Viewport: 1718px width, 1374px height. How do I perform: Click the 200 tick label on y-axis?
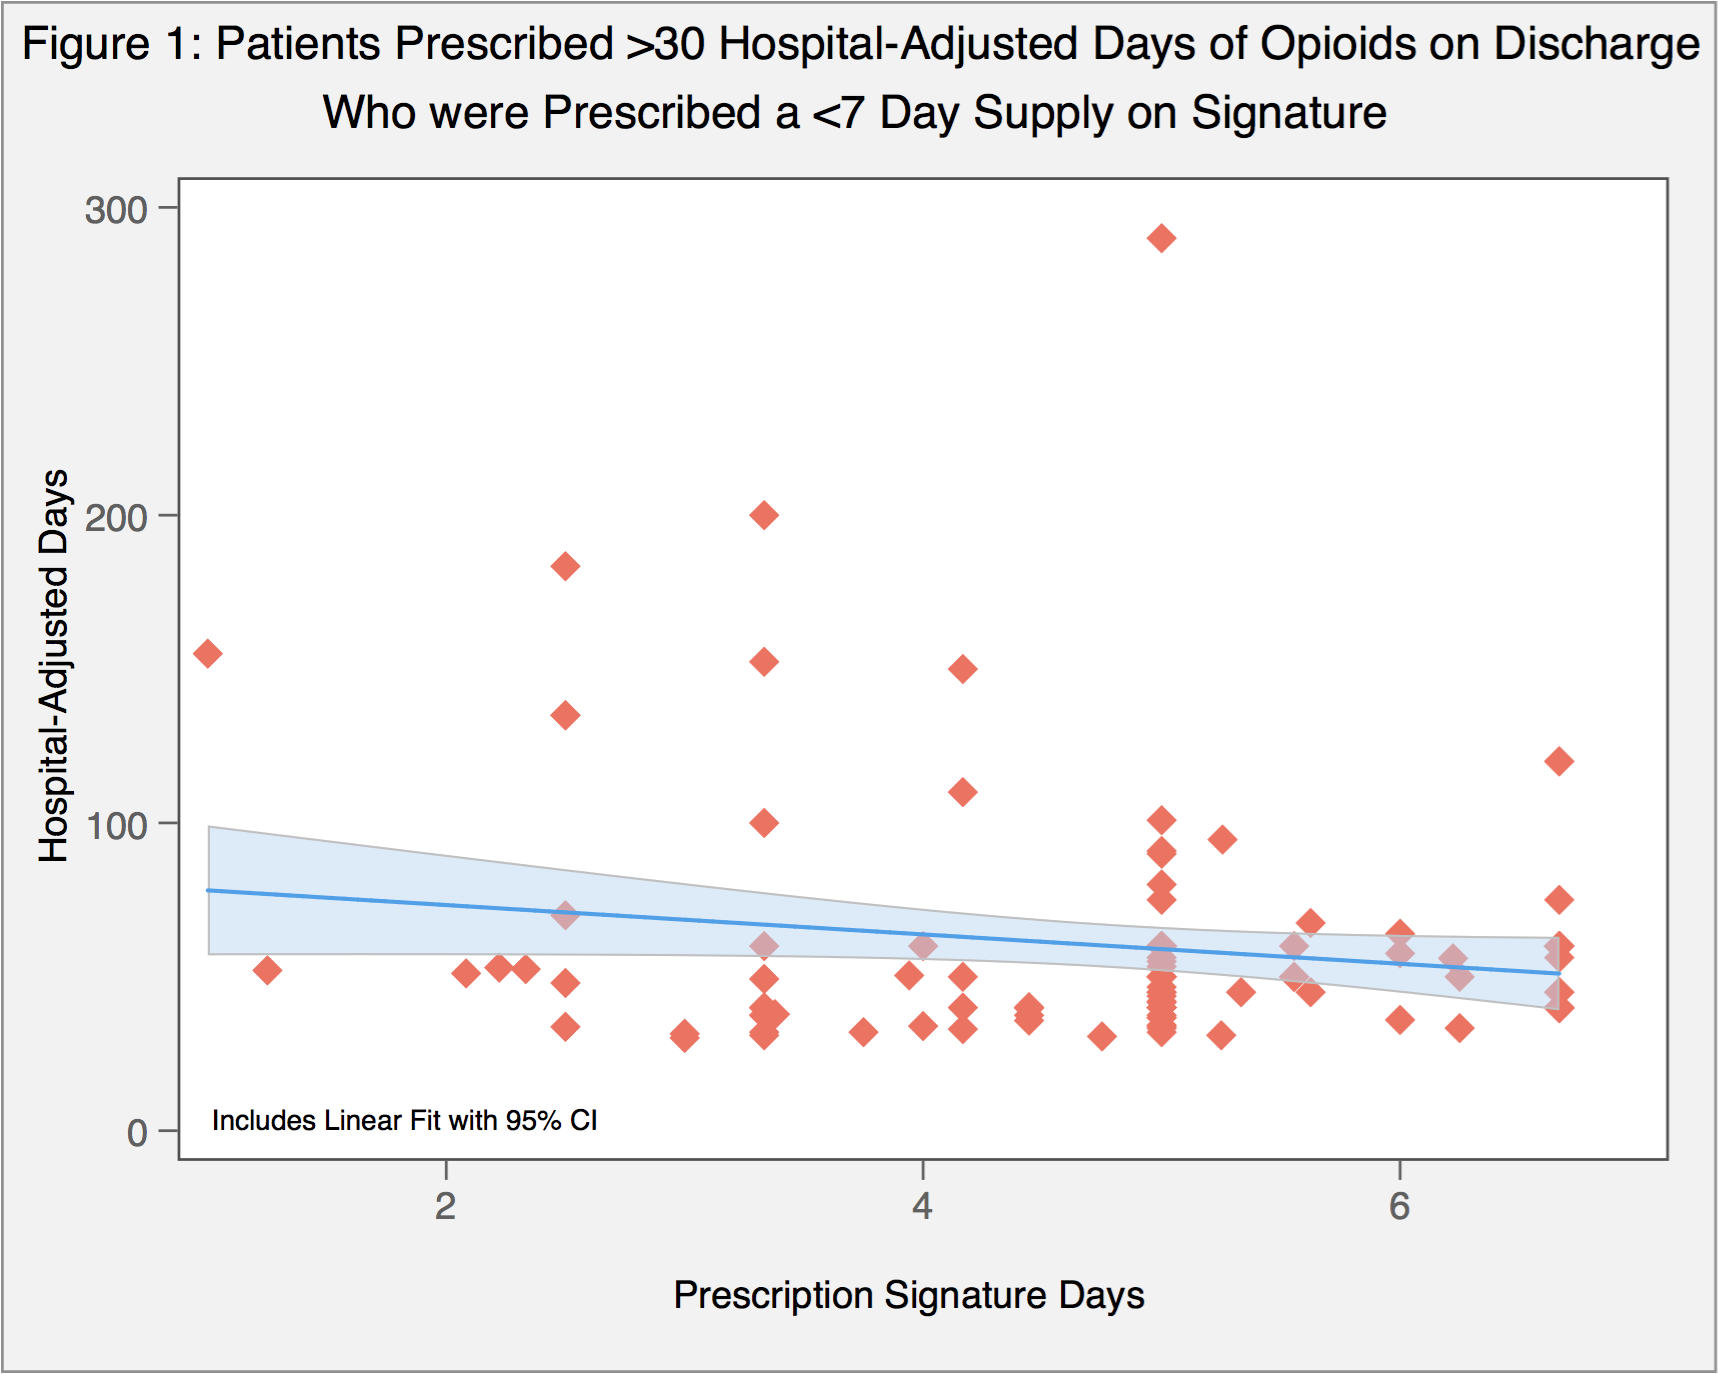116,518
